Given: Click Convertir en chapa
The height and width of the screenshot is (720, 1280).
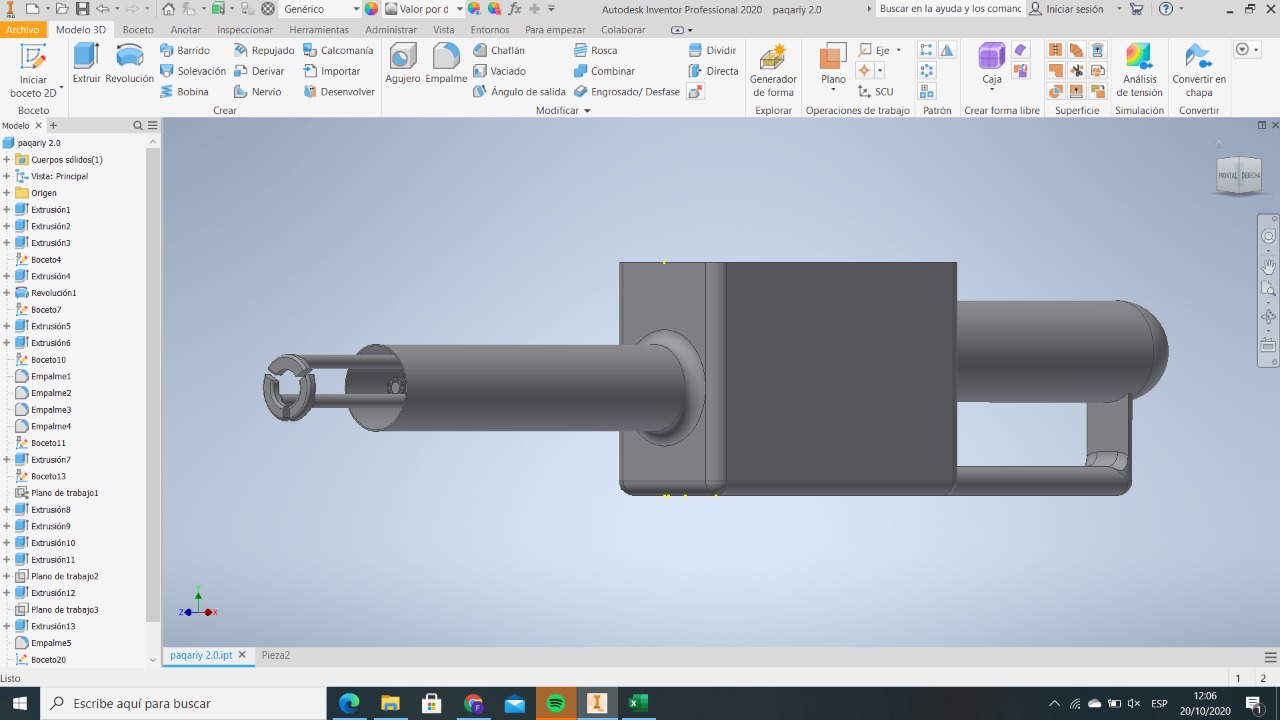Looking at the screenshot, I should click(1199, 71).
